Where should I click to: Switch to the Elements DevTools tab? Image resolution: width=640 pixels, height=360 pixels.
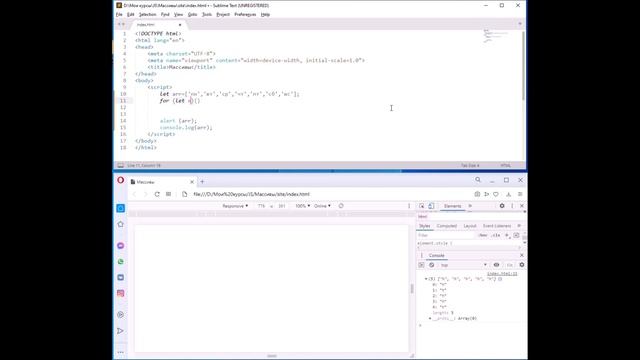pyautogui.click(x=452, y=206)
